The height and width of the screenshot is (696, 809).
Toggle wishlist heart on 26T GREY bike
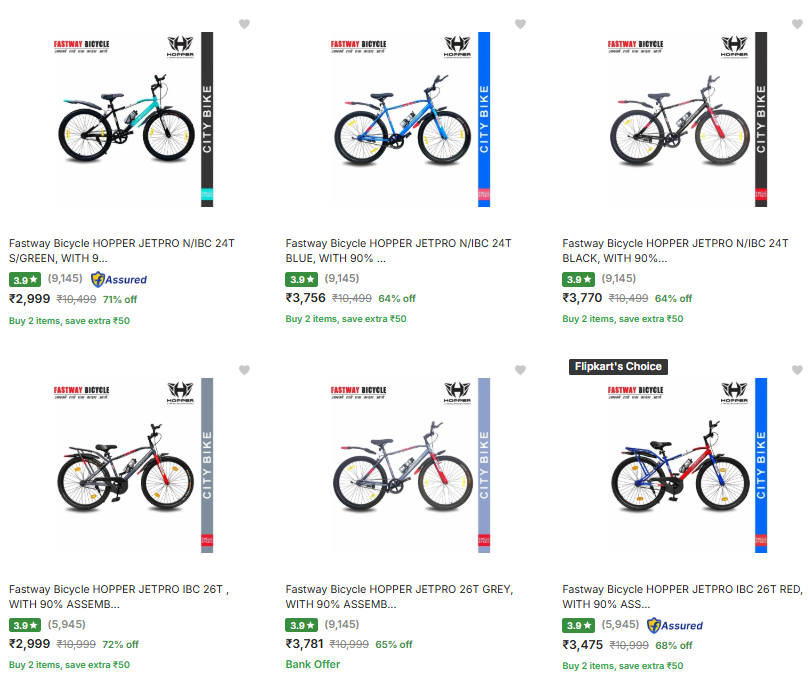520,370
